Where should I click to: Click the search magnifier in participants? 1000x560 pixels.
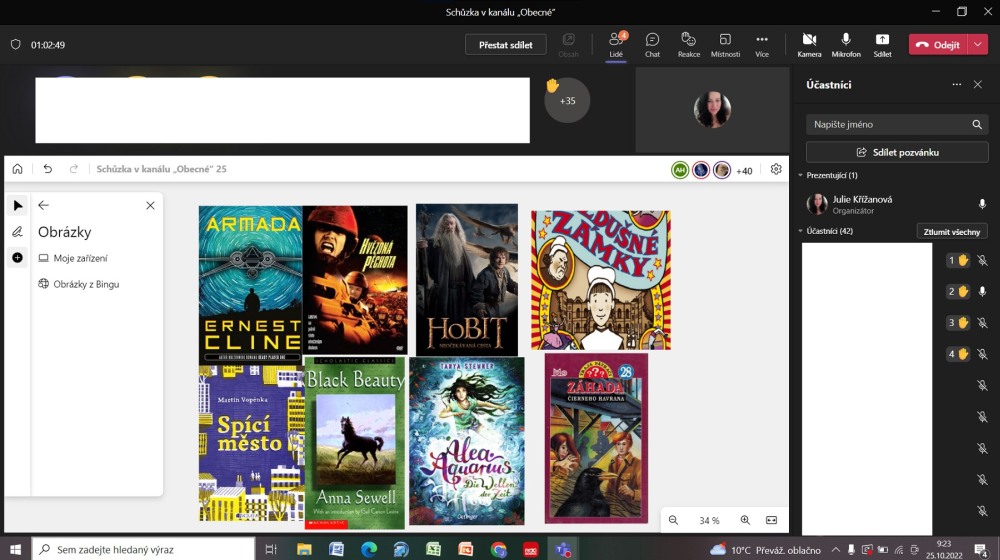976,124
